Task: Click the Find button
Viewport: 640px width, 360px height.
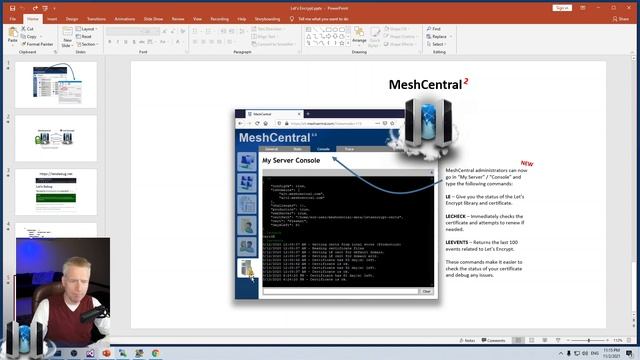Action: 433,29
